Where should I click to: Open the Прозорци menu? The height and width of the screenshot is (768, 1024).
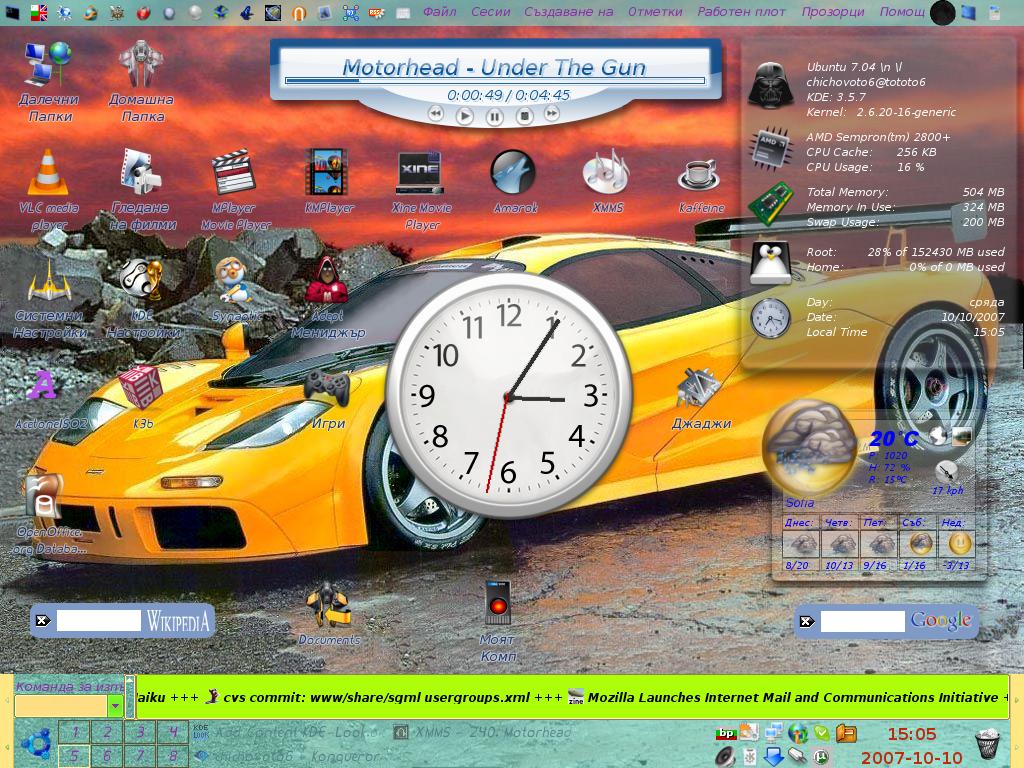pos(833,12)
